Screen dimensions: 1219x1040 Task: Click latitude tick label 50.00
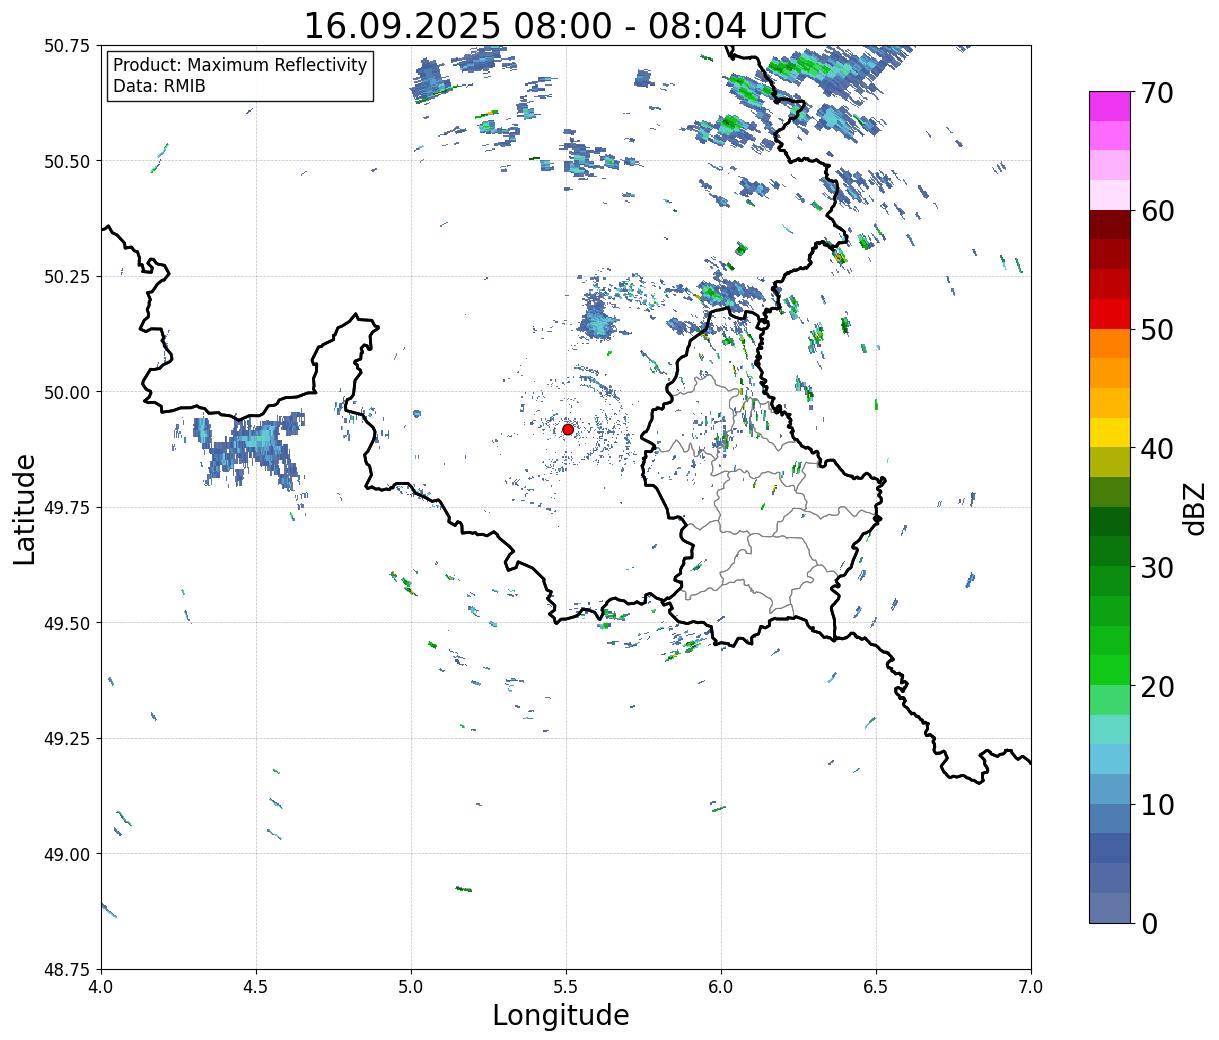pyautogui.click(x=67, y=392)
